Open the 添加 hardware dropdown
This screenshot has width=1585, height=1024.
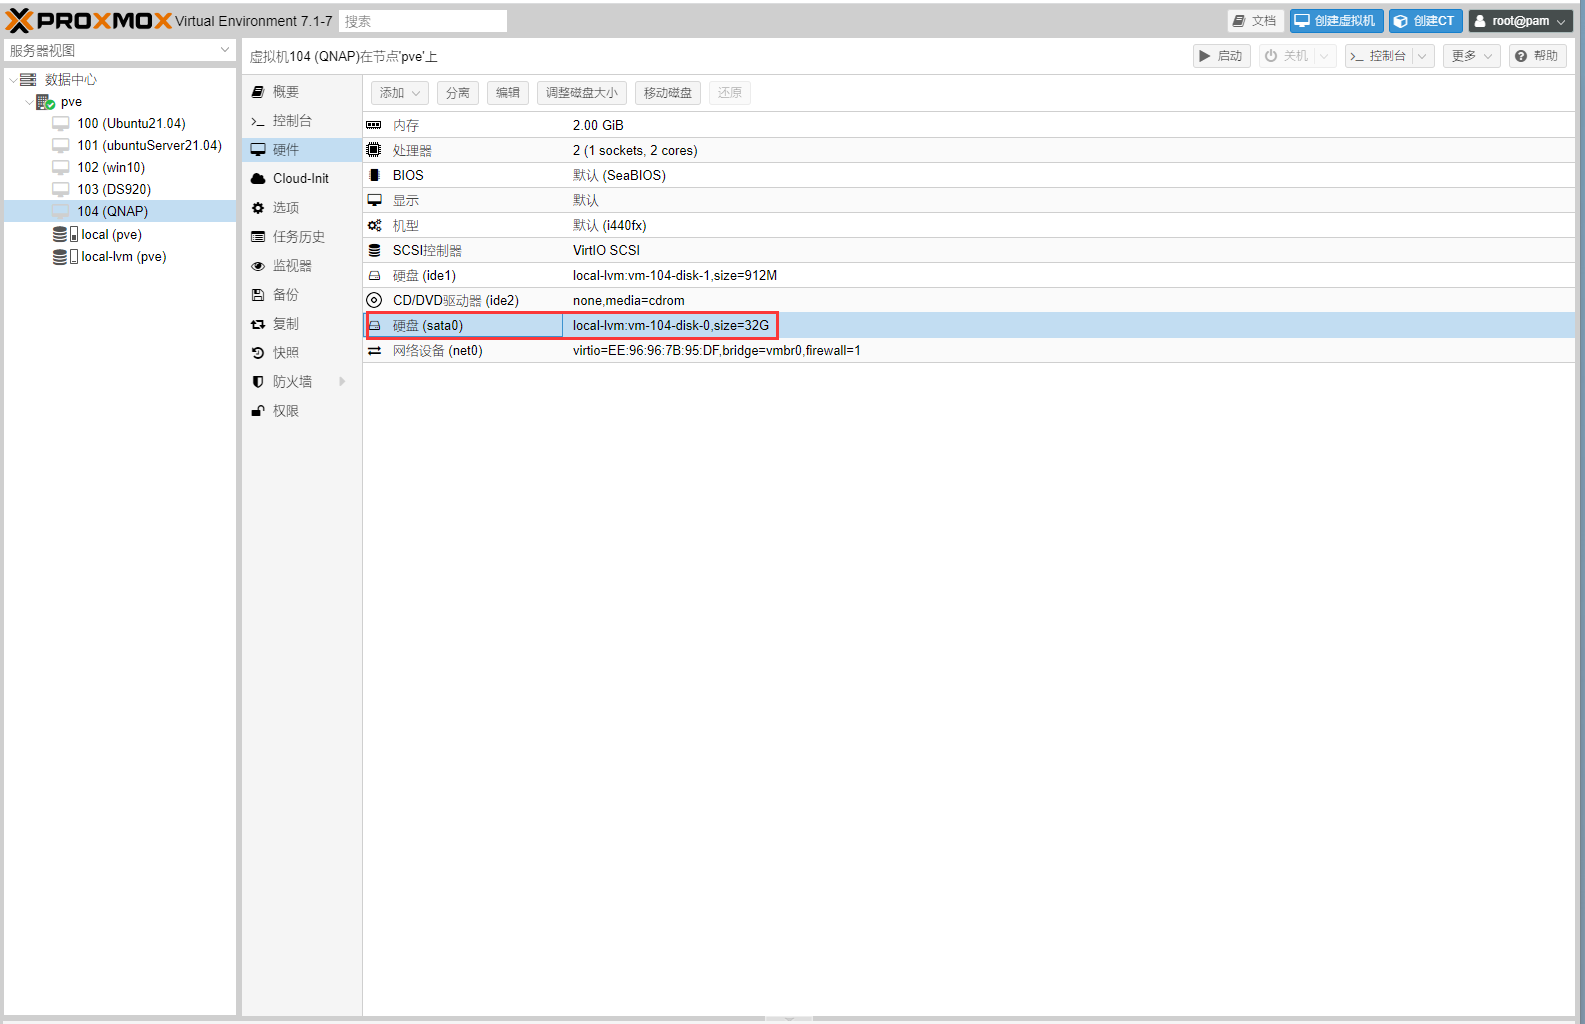point(400,93)
